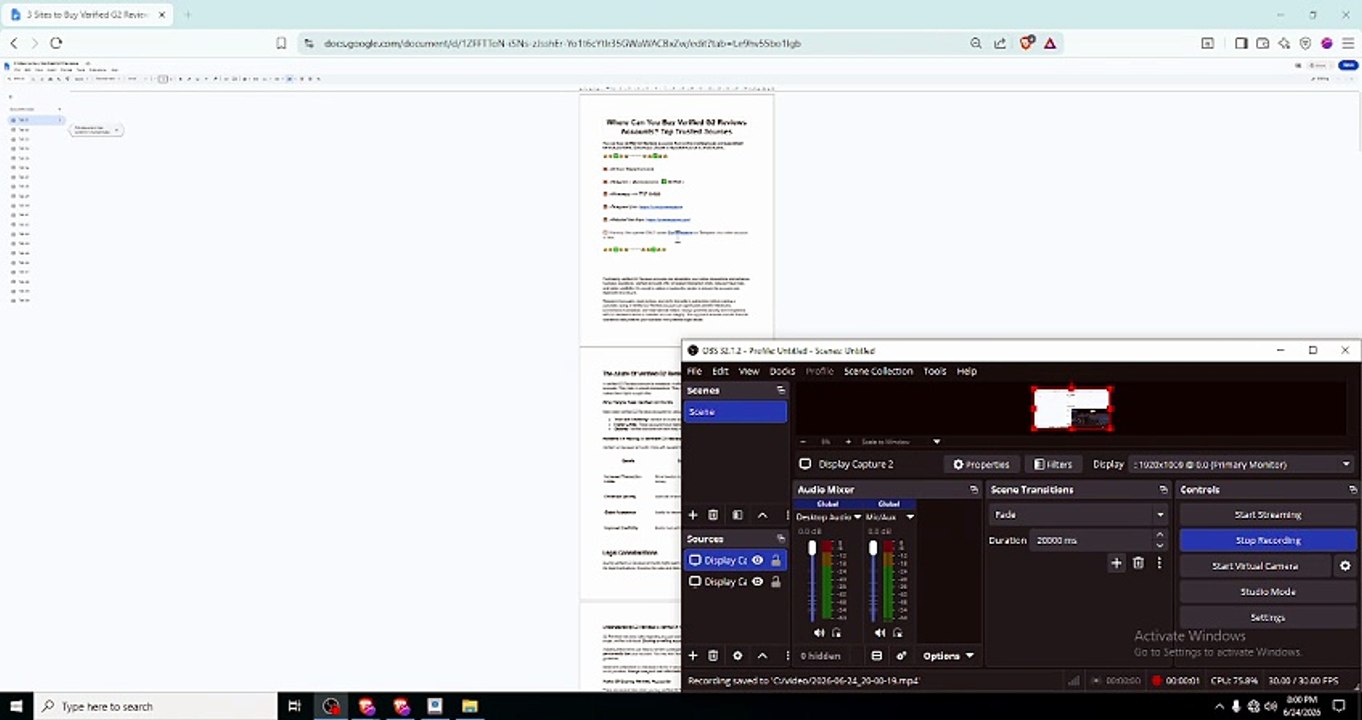Open the OBS Tools menu
The height and width of the screenshot is (720, 1362).
coord(935,371)
